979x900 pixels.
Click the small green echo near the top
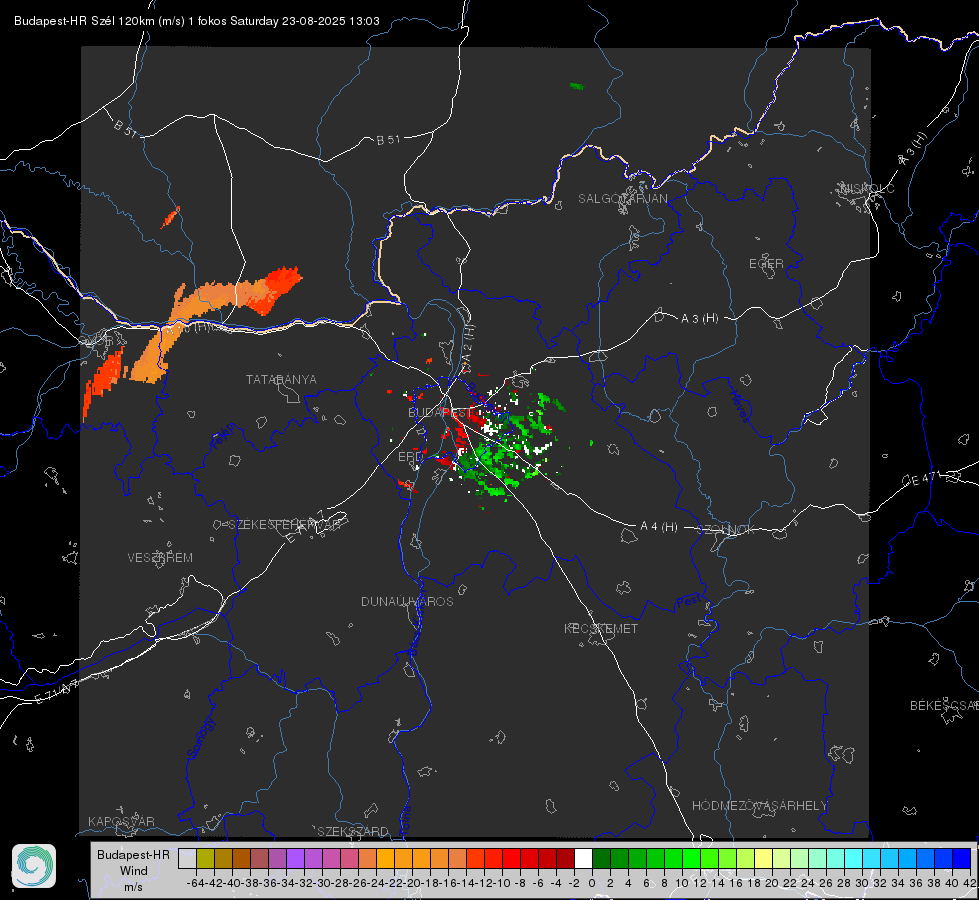(577, 86)
